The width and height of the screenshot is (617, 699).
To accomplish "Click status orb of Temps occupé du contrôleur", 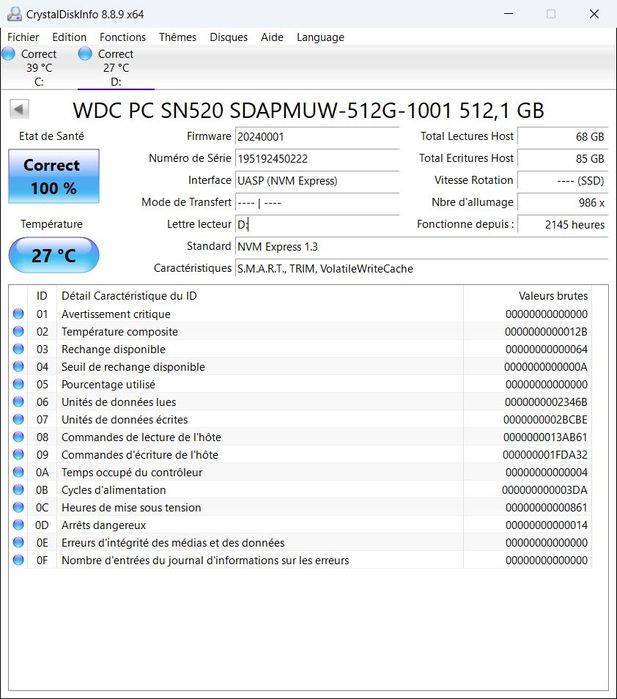I will pyautogui.click(x=18, y=472).
